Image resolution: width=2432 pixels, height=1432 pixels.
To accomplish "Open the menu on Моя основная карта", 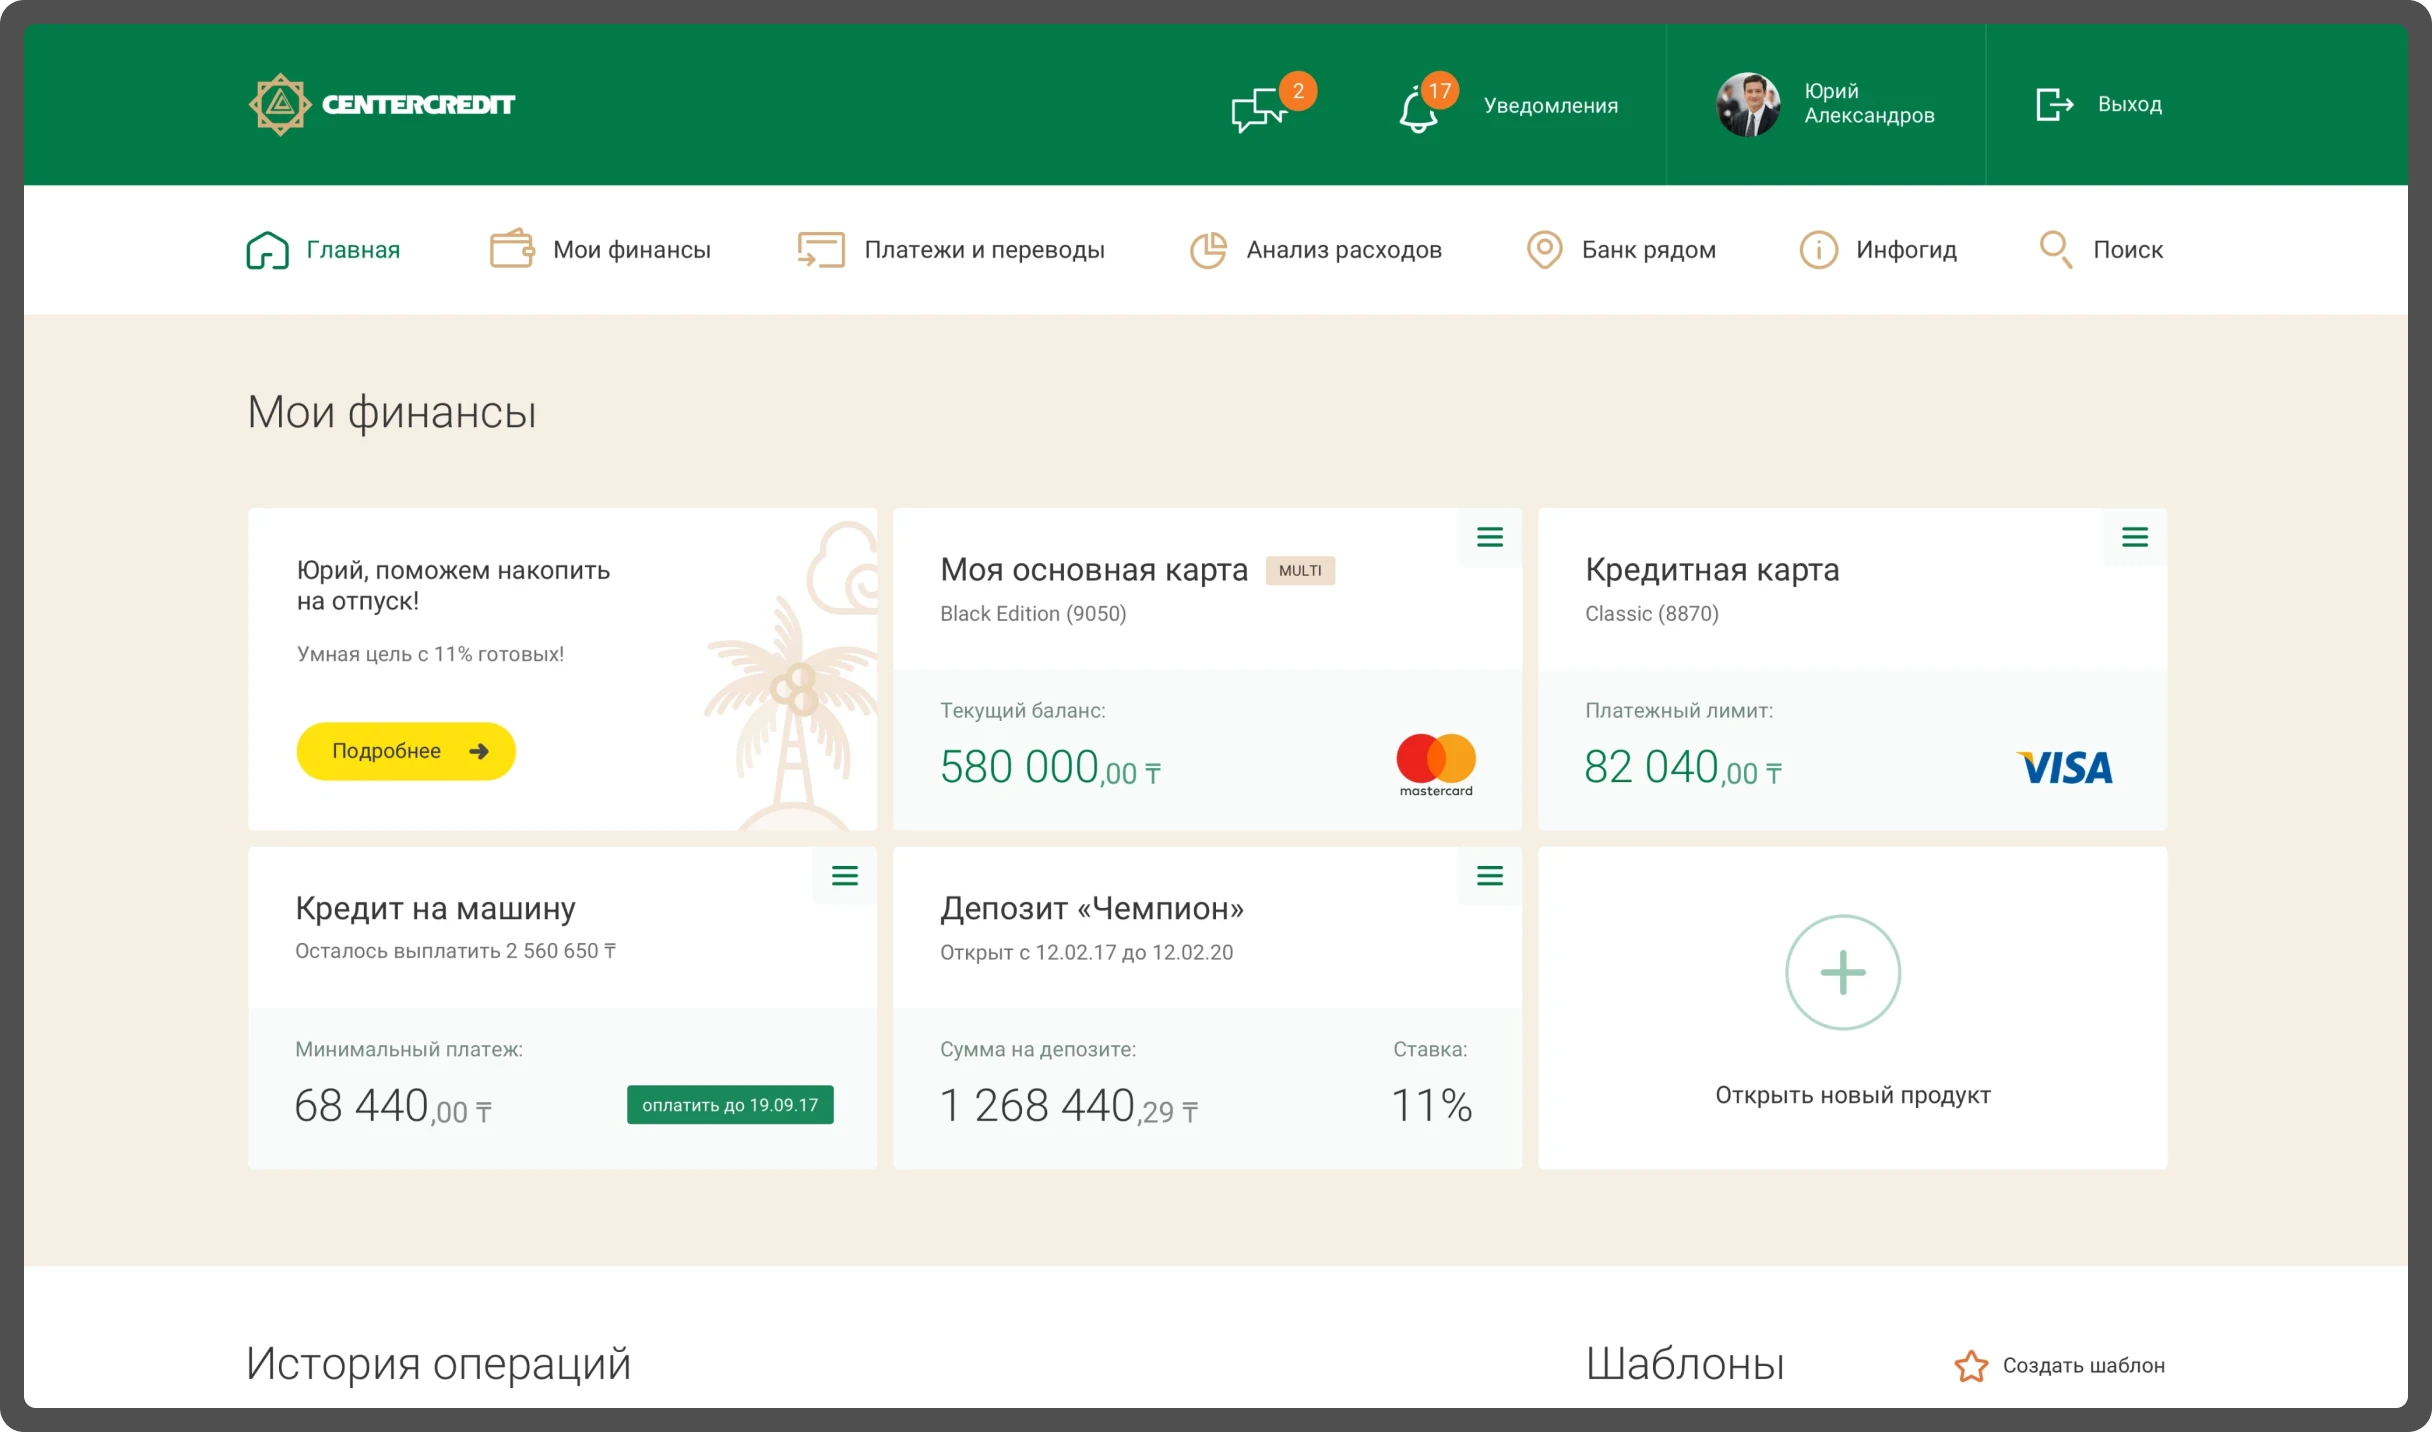I will (x=1490, y=538).
